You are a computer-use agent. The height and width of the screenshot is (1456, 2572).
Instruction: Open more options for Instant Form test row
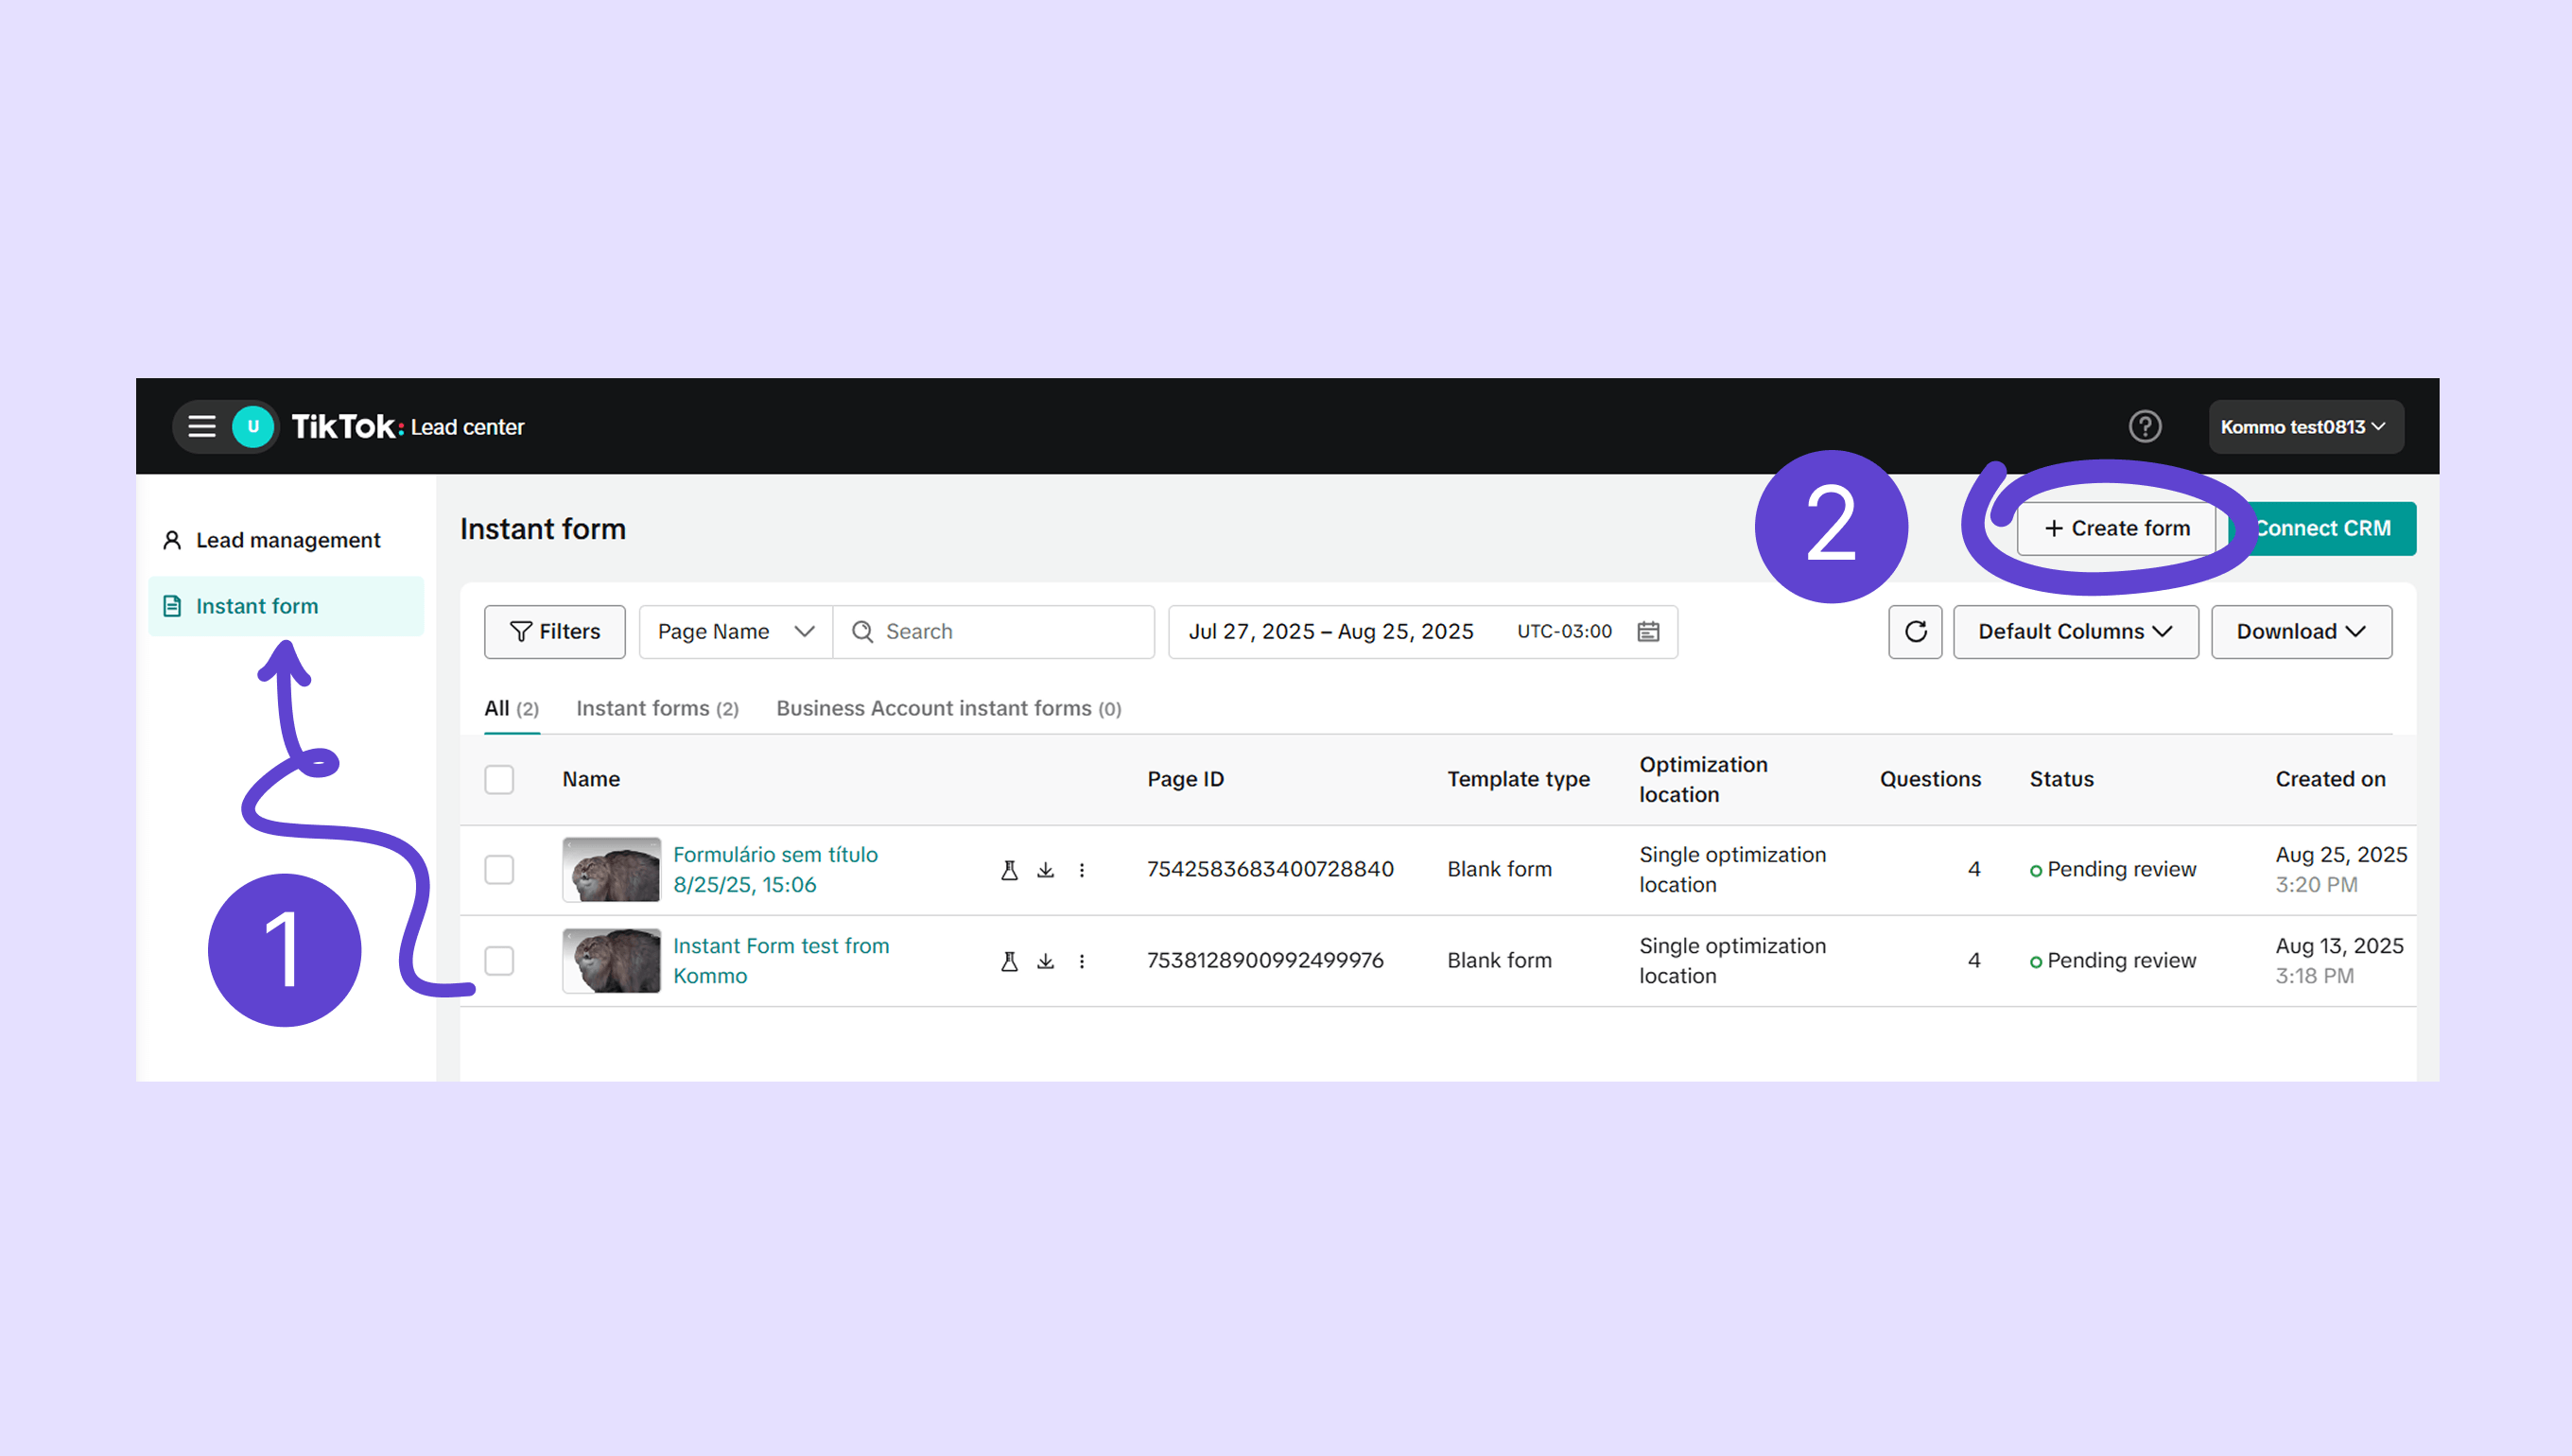click(x=1081, y=961)
